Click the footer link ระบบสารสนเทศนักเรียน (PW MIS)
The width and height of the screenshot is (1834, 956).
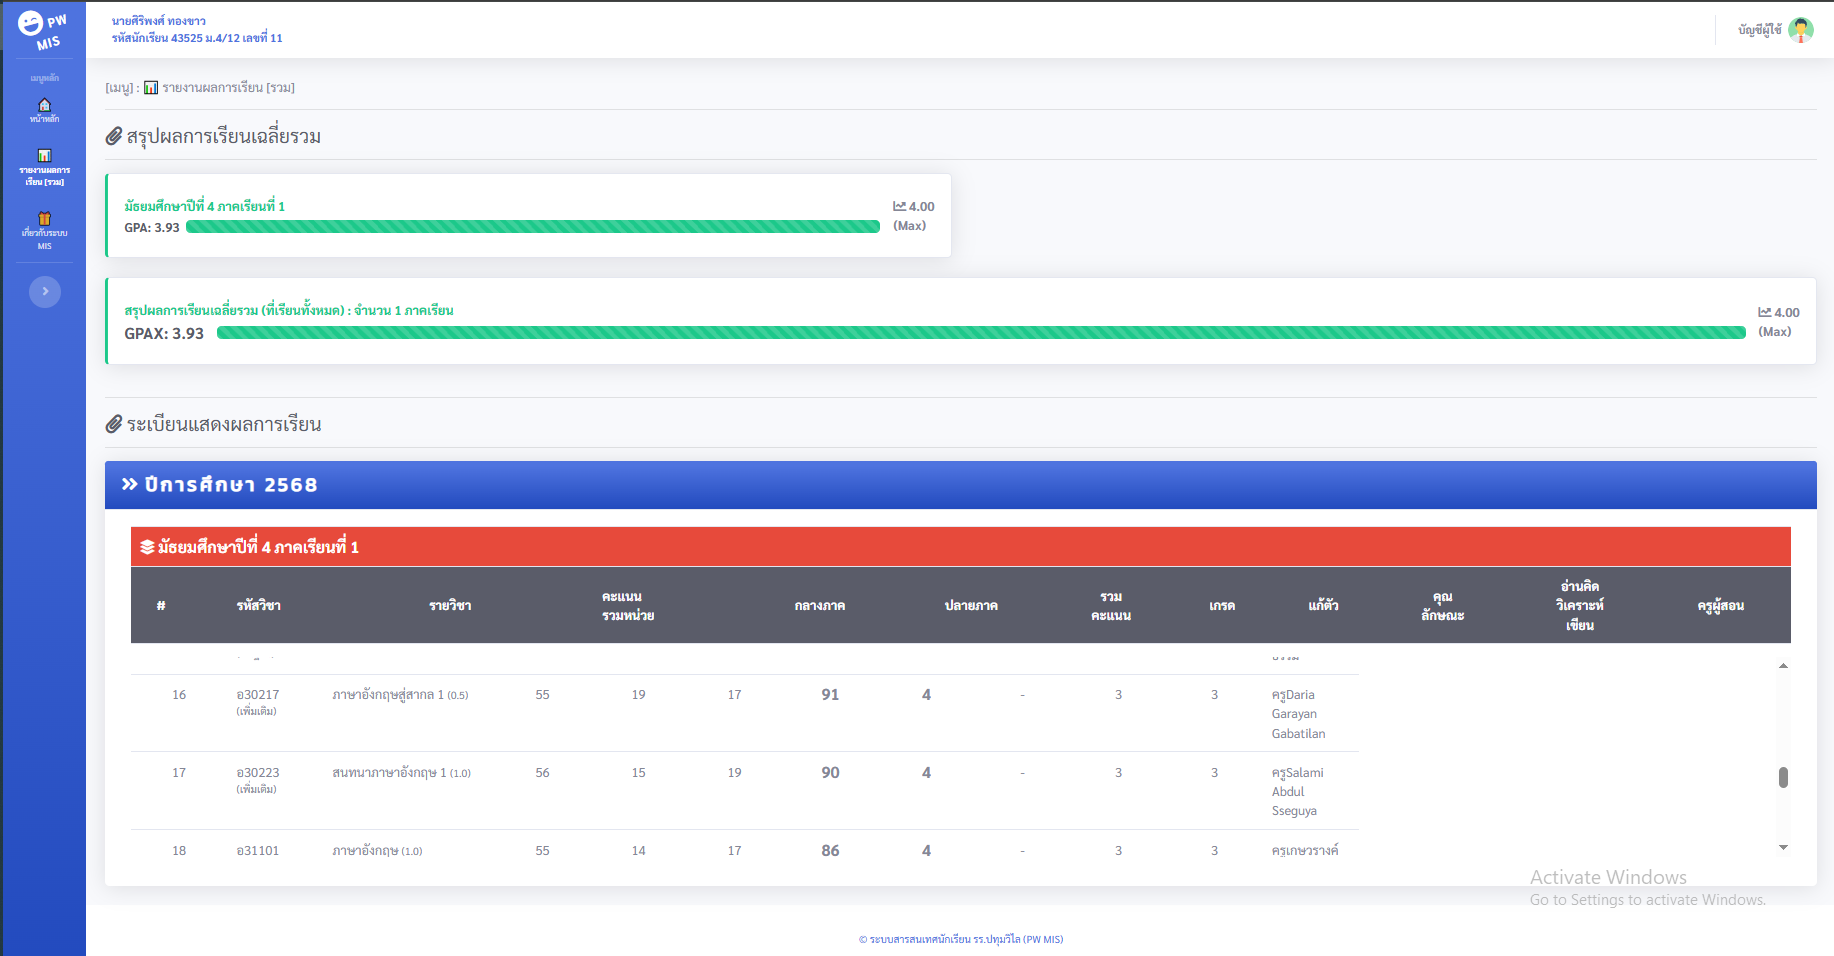click(960, 939)
